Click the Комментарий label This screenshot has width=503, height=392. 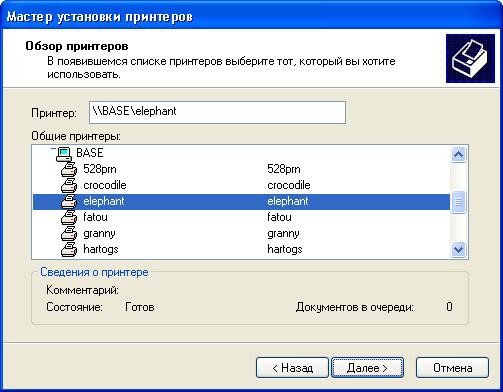tap(82, 290)
